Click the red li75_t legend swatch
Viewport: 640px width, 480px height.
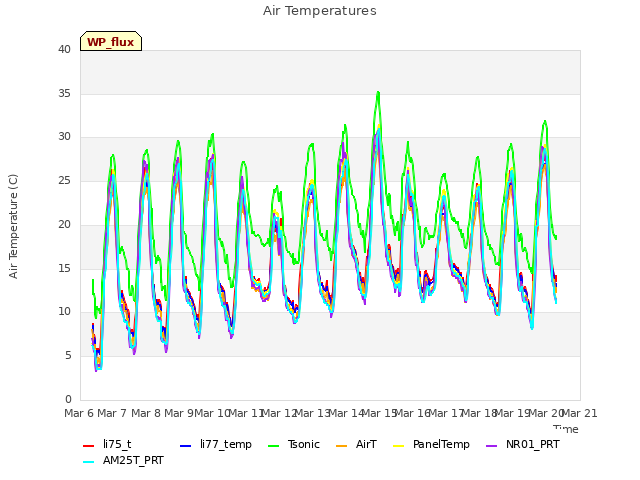point(89,446)
